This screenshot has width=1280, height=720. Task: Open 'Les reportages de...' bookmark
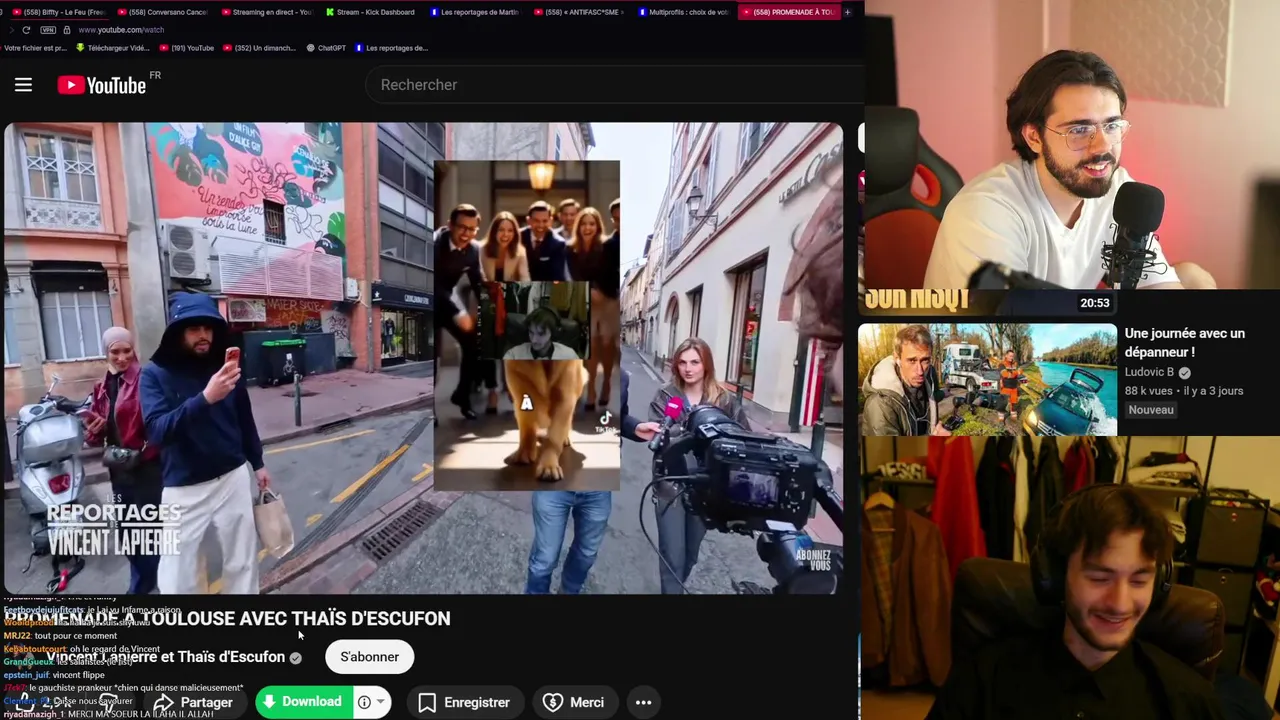pyautogui.click(x=391, y=48)
